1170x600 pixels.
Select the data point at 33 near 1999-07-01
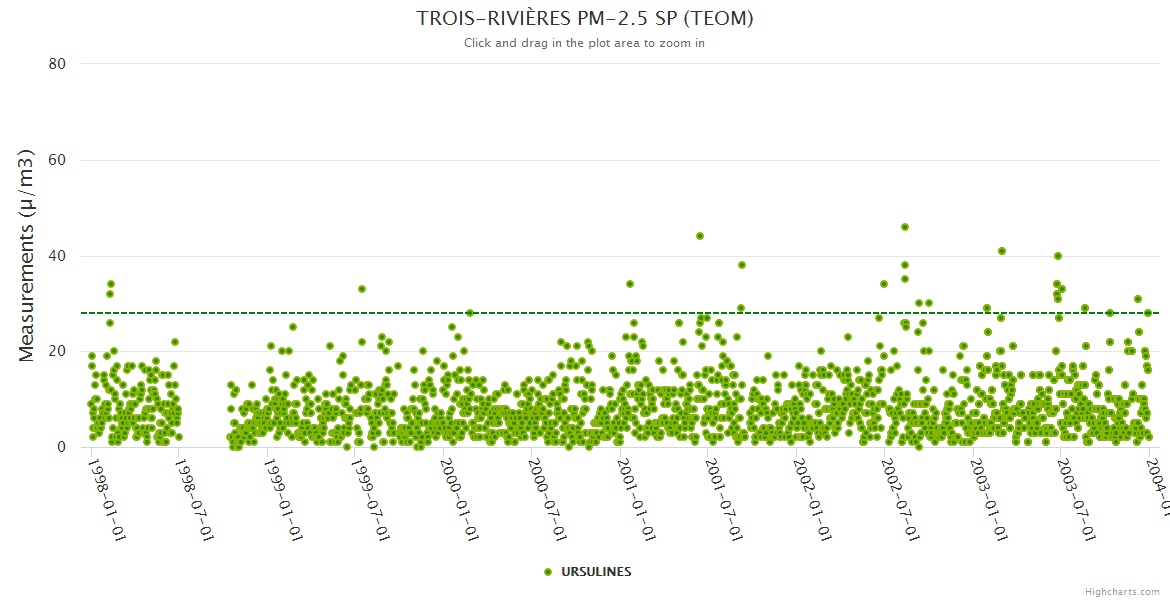pyautogui.click(x=362, y=289)
